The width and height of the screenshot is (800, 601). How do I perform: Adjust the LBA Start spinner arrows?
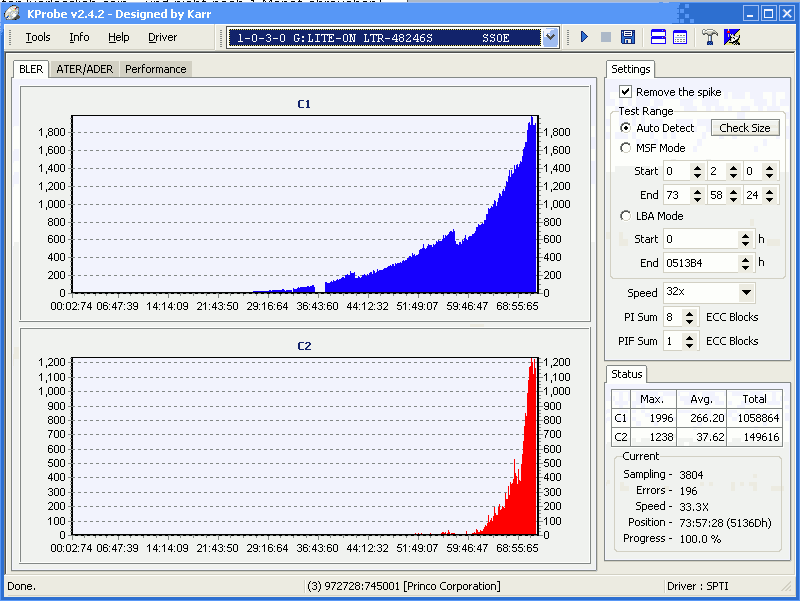pos(745,239)
